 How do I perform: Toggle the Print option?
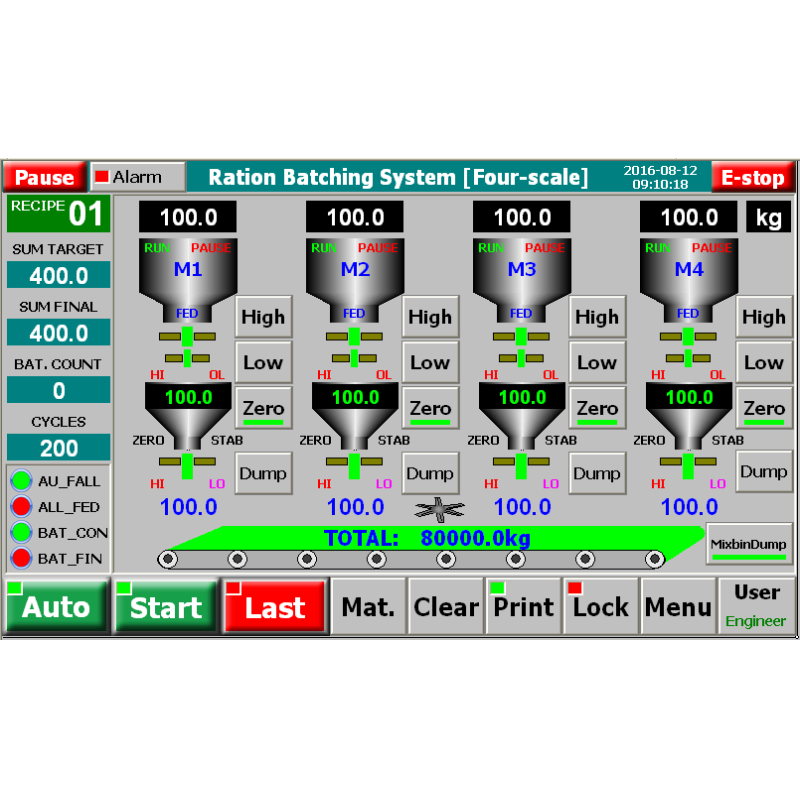pyautogui.click(x=523, y=606)
